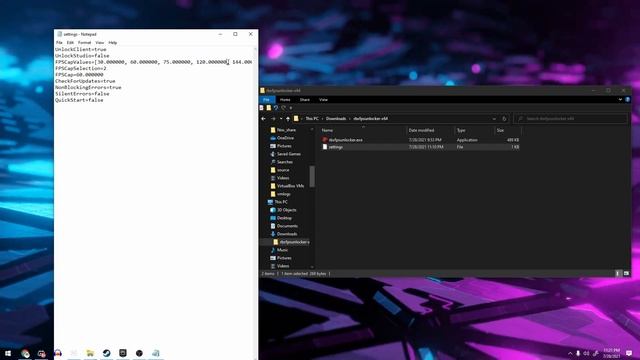Open the volume control in the tray
Screen dimensions: 640x360
[586, 353]
